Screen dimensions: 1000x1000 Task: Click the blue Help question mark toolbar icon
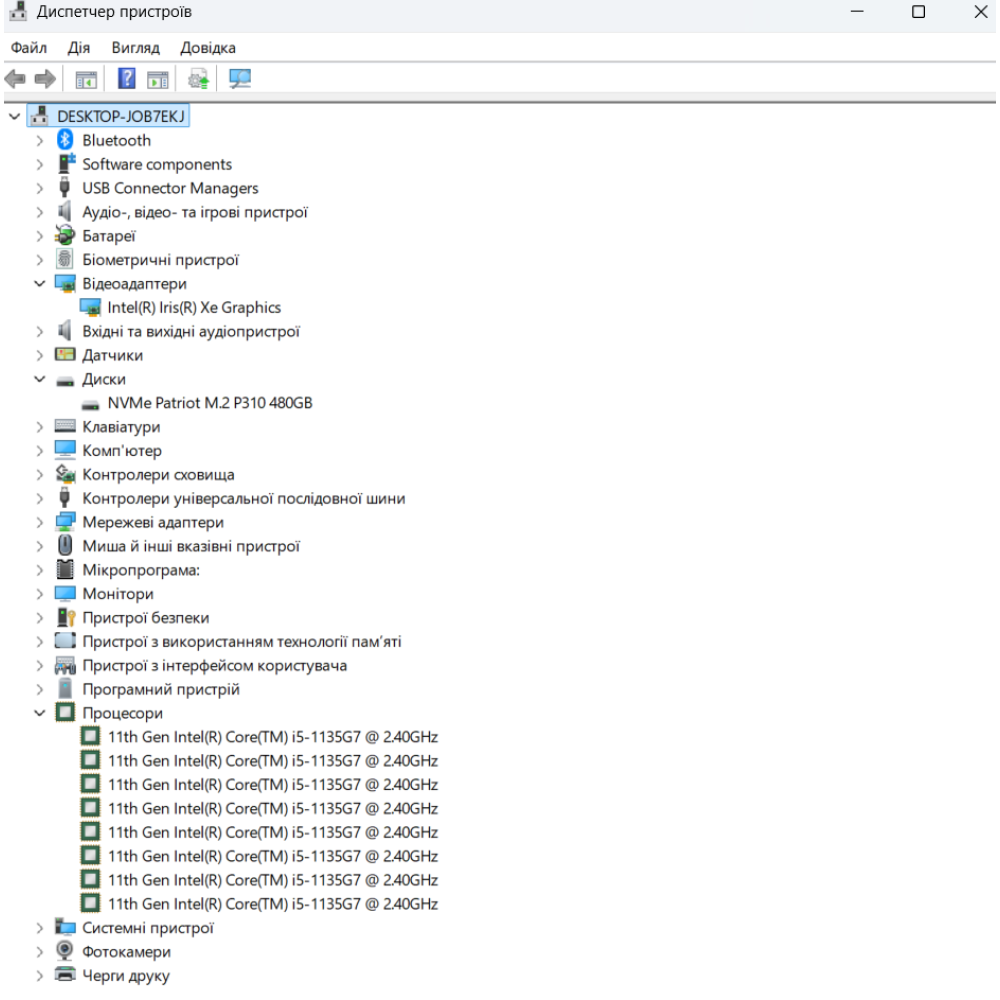(x=127, y=79)
